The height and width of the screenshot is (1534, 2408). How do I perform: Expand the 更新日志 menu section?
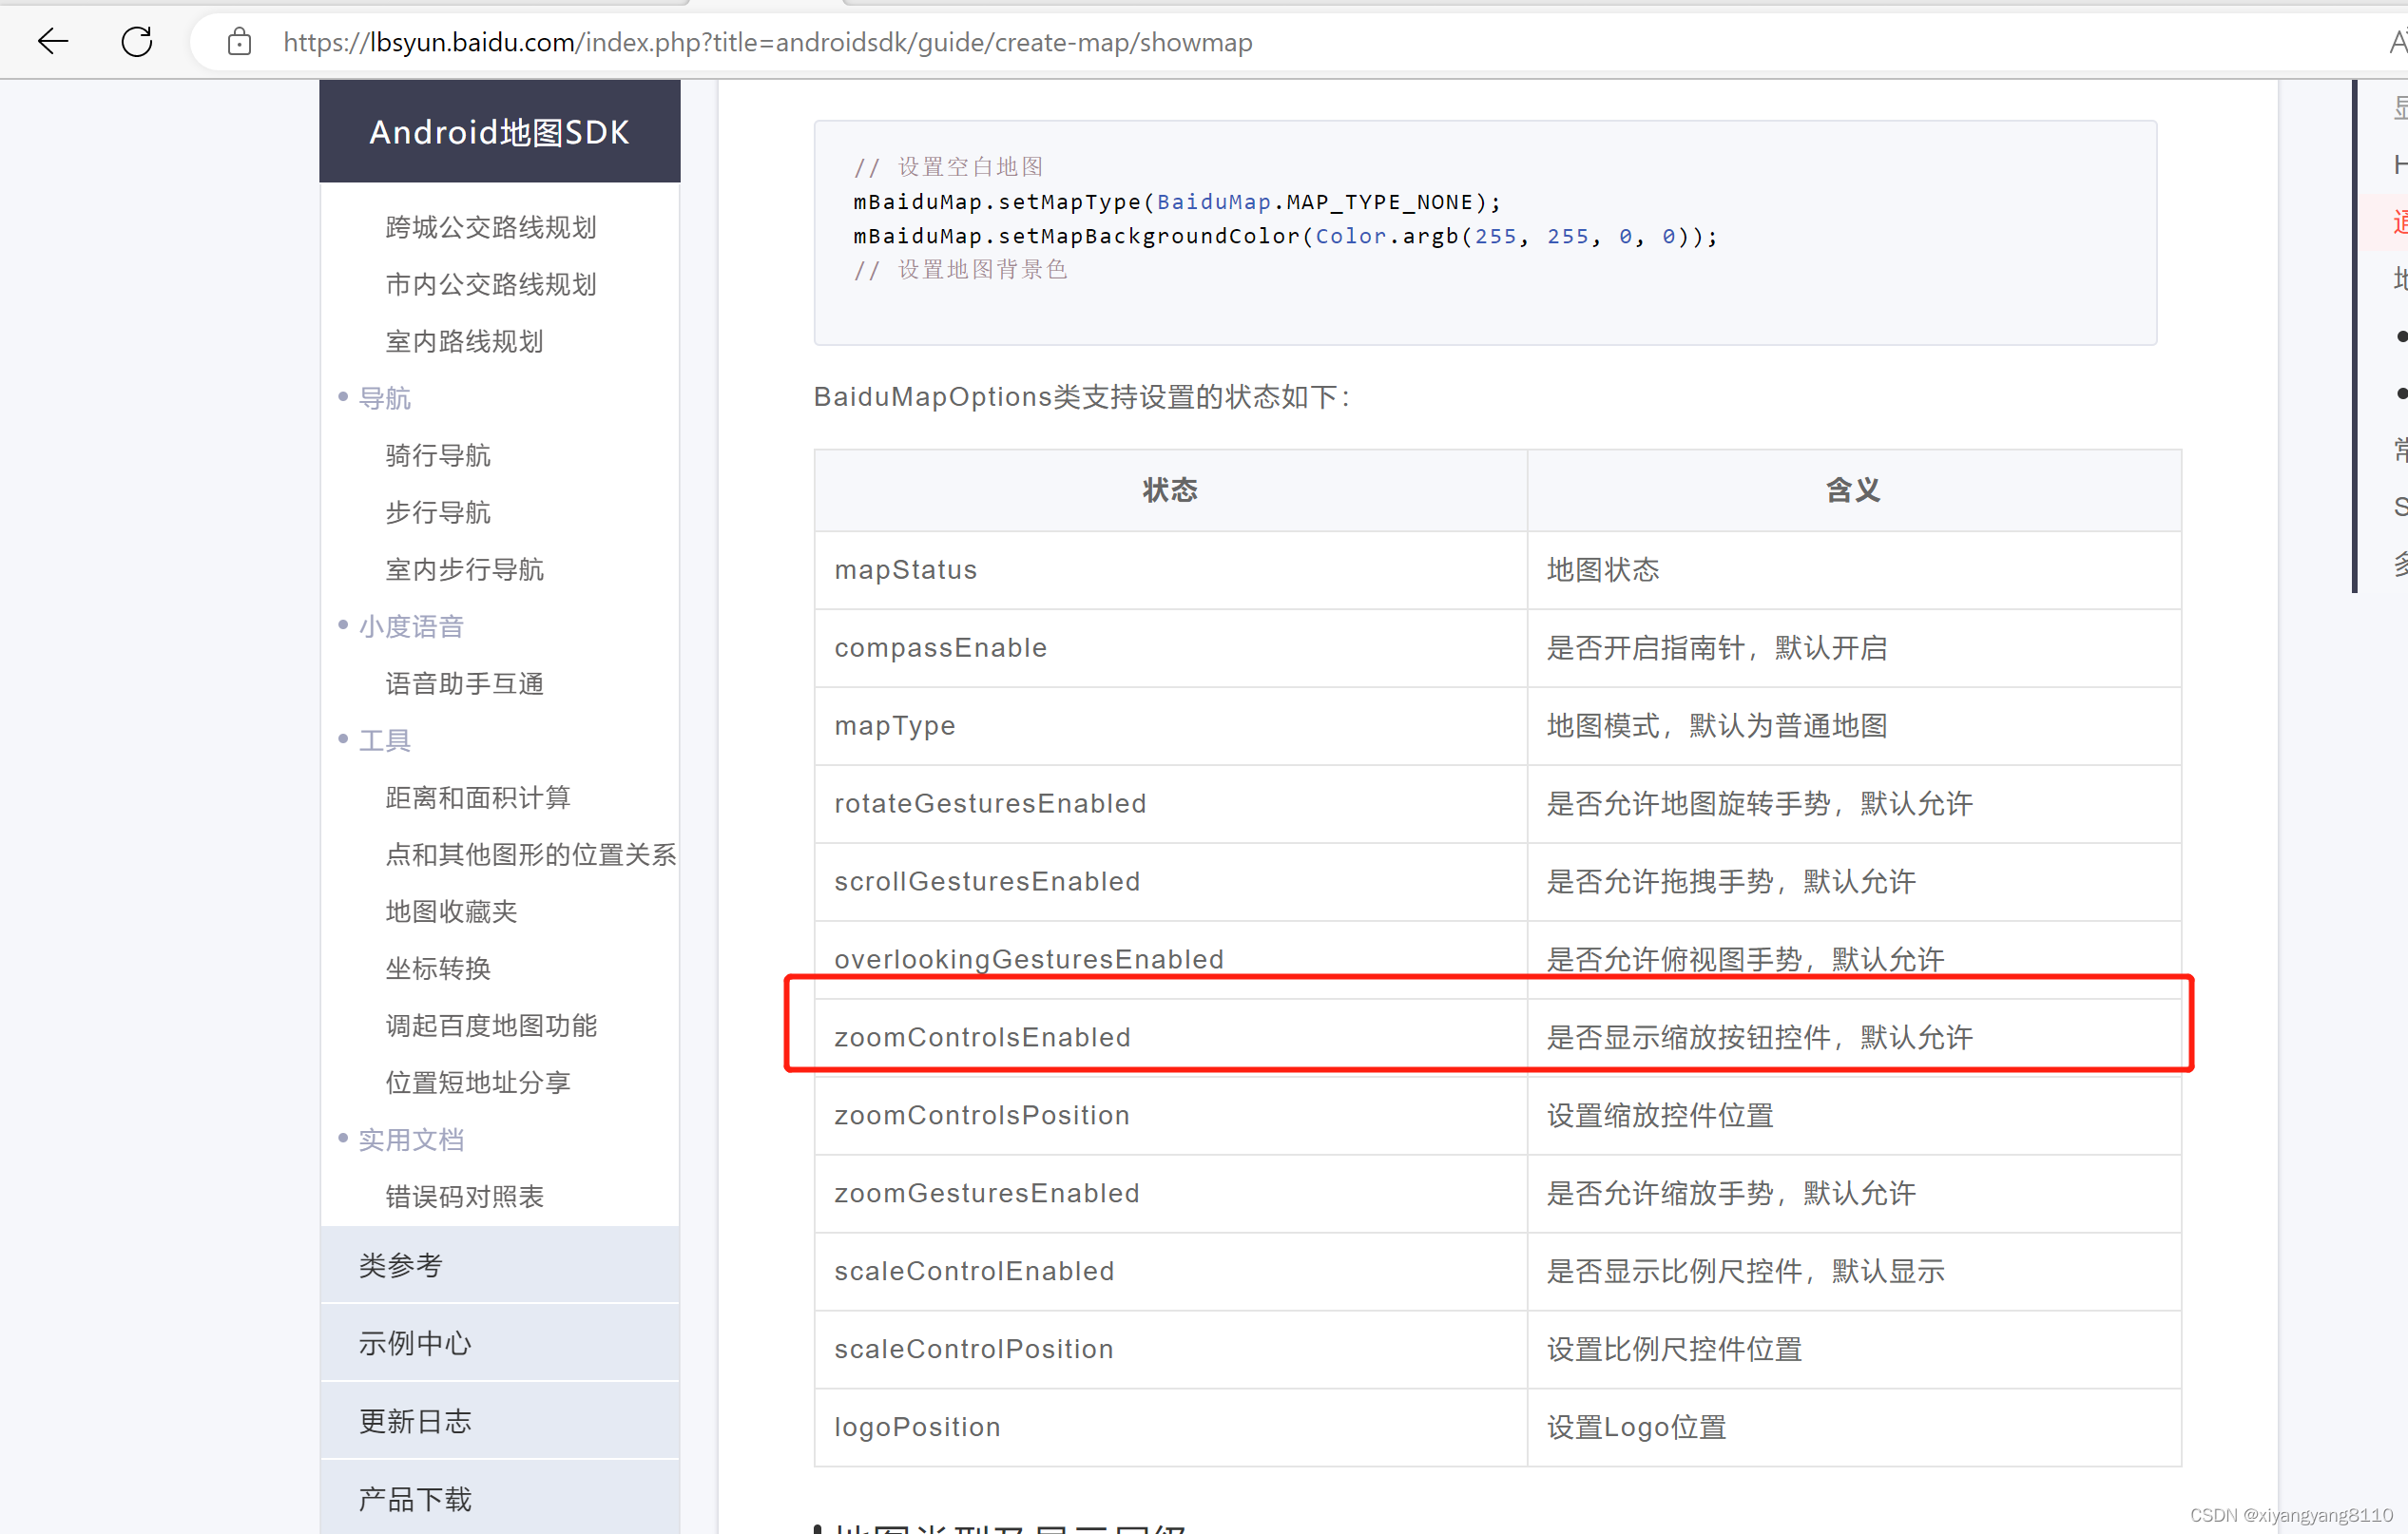tap(500, 1421)
